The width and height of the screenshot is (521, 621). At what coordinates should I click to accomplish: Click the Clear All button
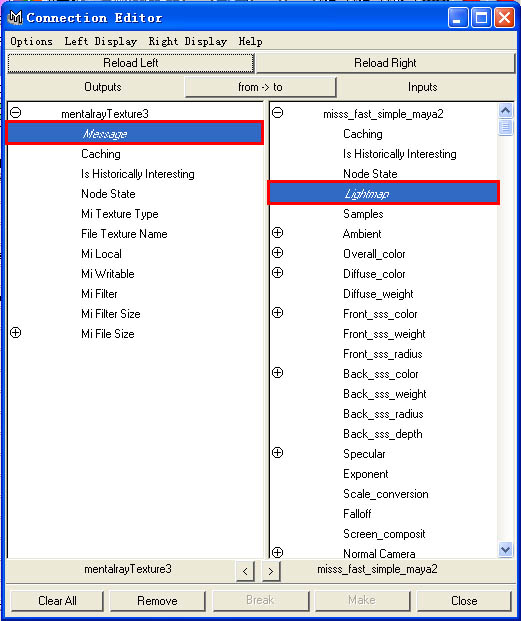click(x=57, y=601)
